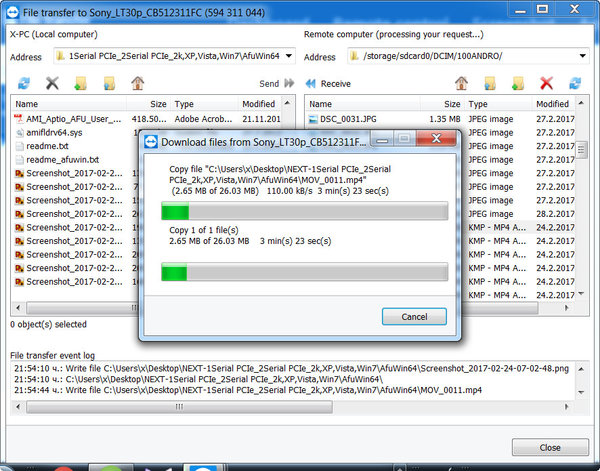600x471 pixels.
Task: Click the current file progress bar
Action: pyautogui.click(x=305, y=211)
